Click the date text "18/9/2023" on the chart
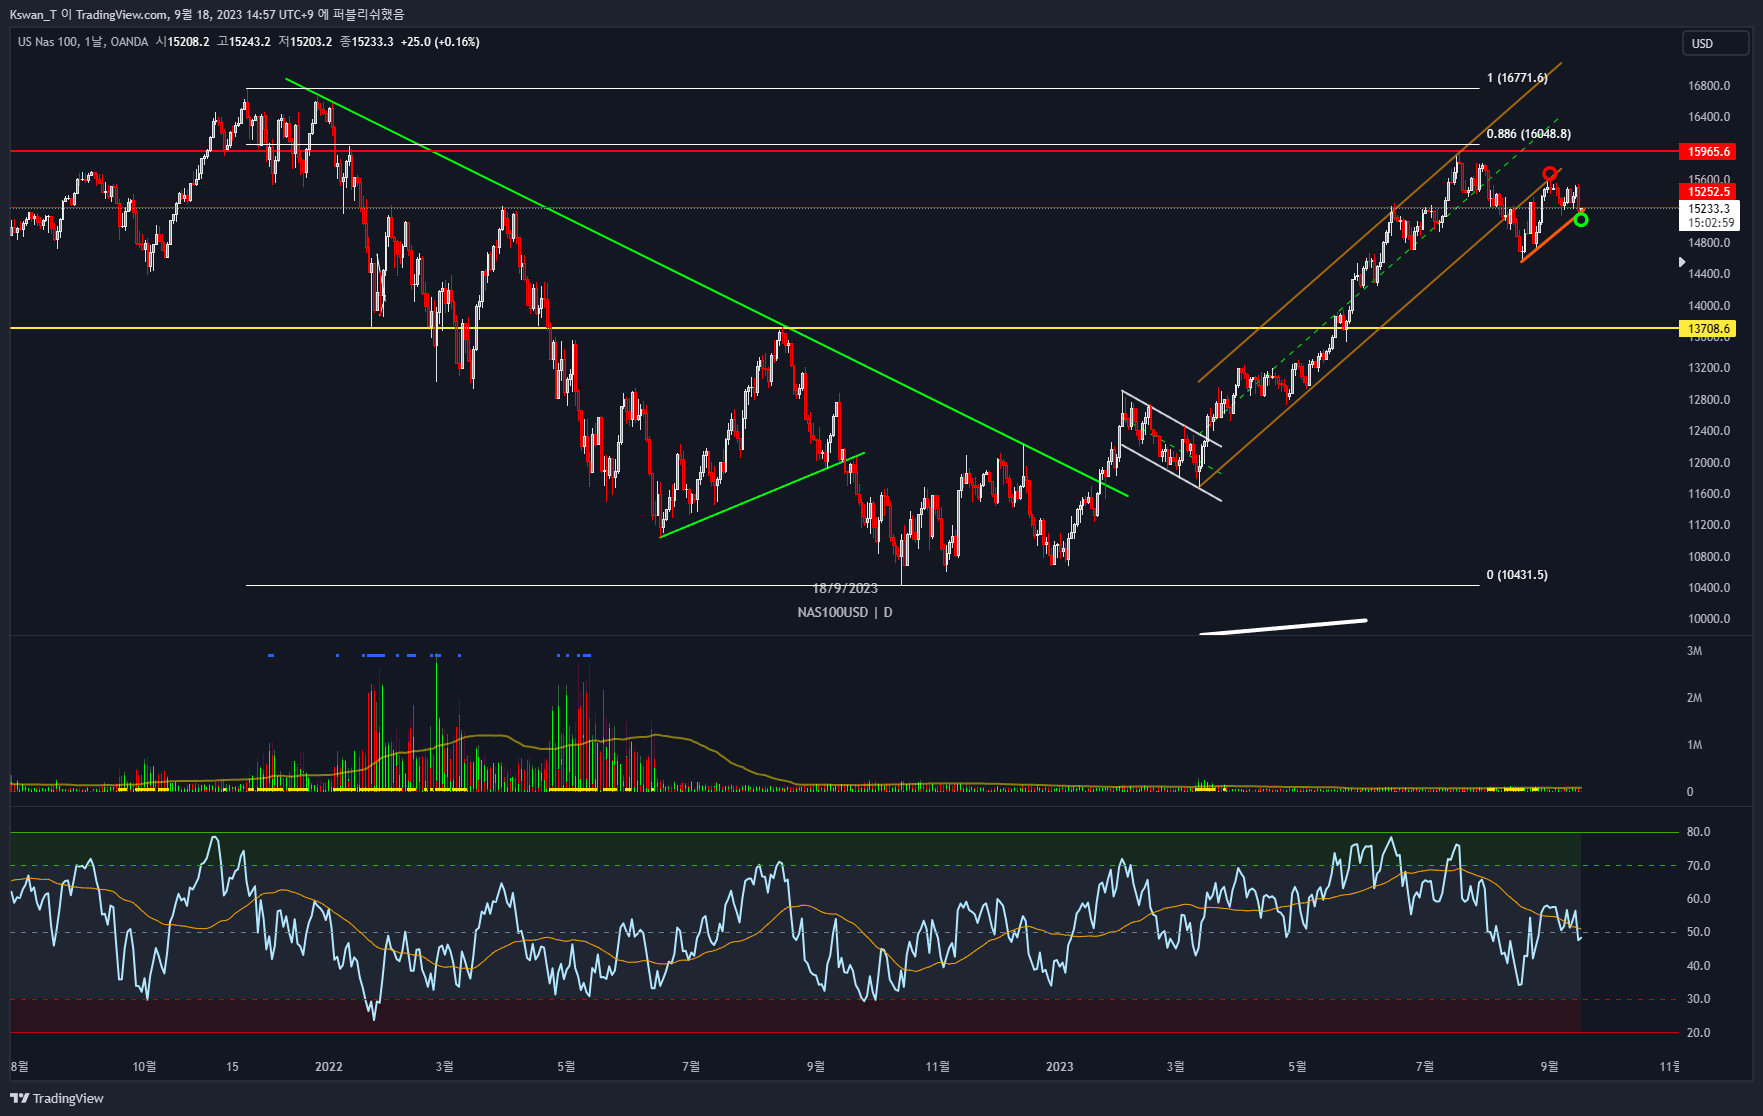Image resolution: width=1763 pixels, height=1116 pixels. point(845,589)
